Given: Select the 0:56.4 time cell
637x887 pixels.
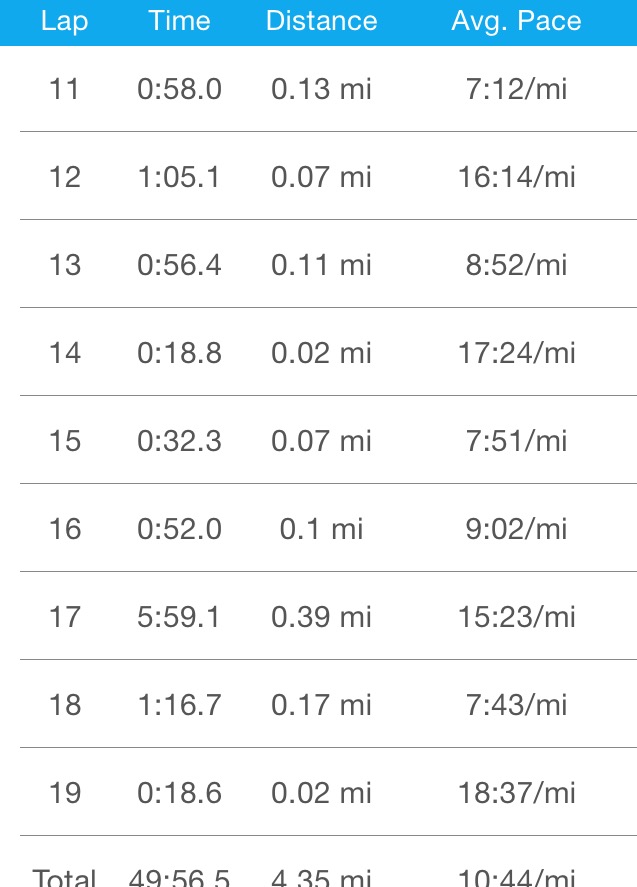Looking at the screenshot, I should (x=179, y=265).
